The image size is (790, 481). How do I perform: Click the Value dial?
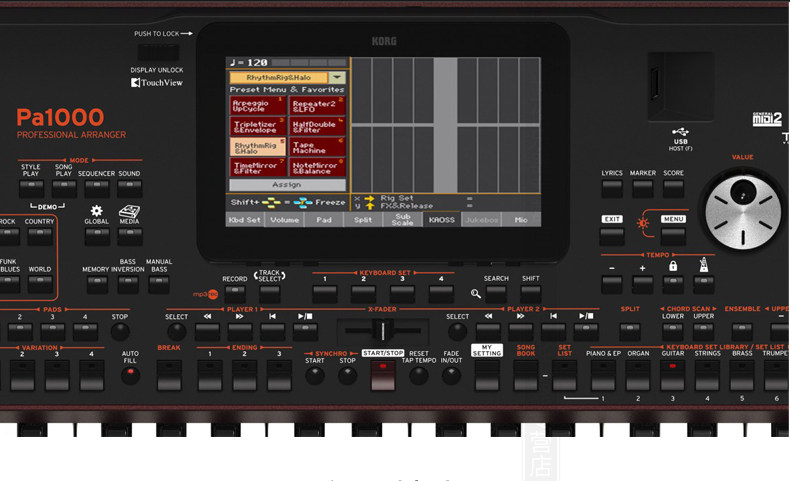(x=743, y=213)
